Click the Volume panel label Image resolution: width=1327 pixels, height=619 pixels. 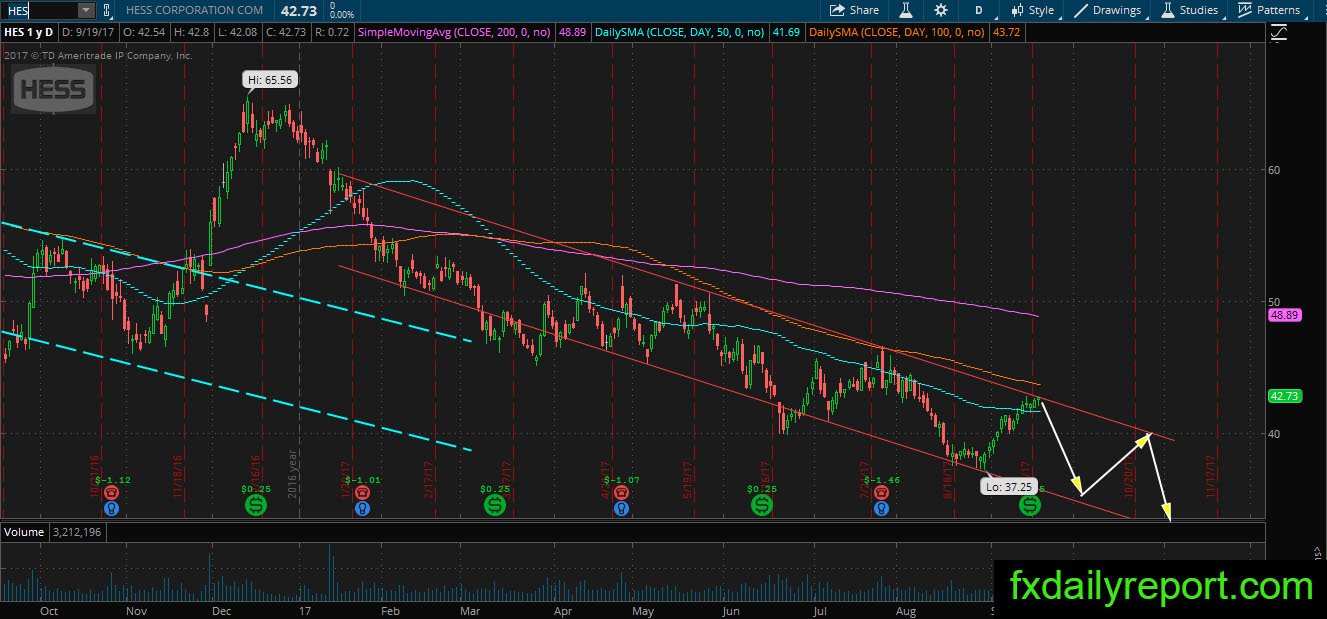[24, 532]
